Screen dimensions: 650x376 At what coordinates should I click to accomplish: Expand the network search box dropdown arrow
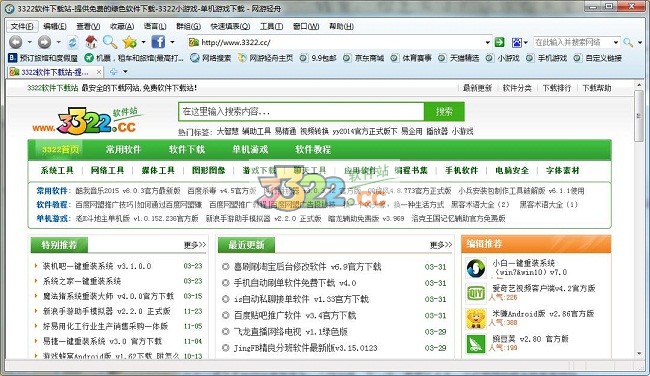click(x=616, y=42)
